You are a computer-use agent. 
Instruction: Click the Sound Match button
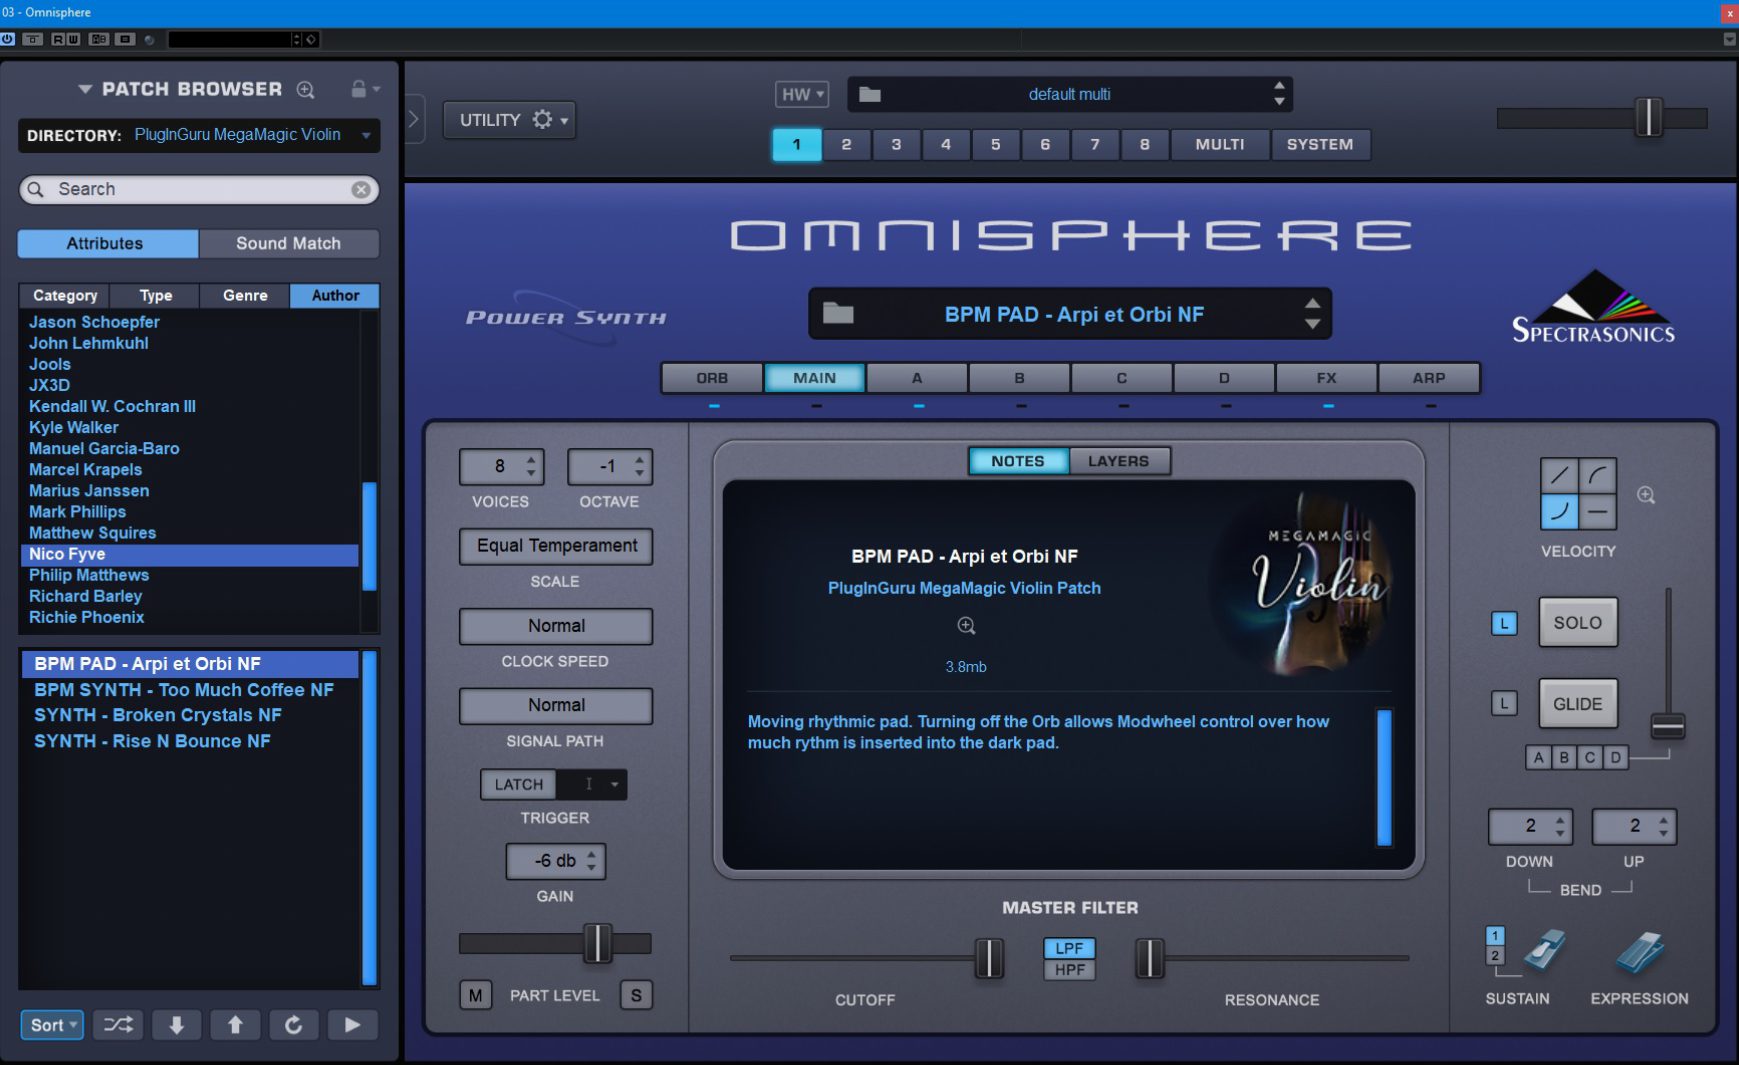pos(288,243)
